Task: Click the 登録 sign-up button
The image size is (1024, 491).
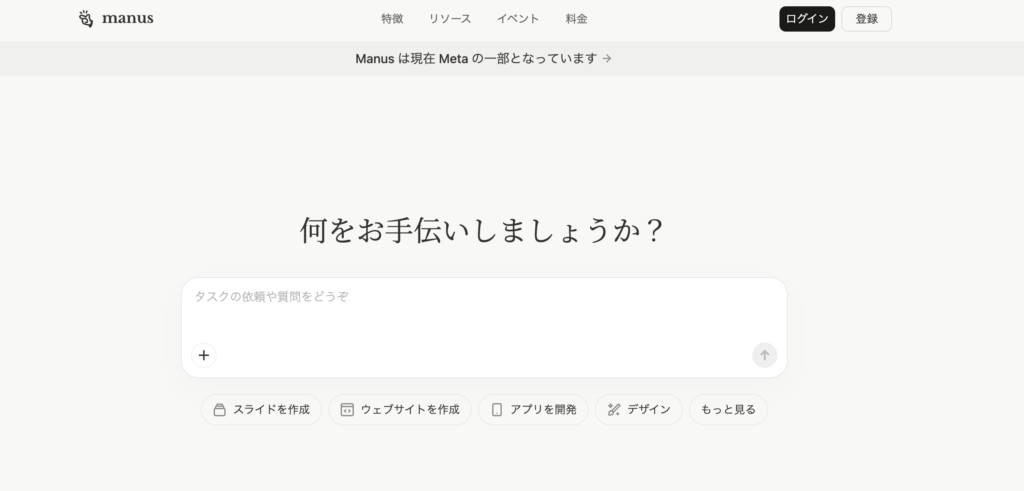Action: [x=866, y=19]
